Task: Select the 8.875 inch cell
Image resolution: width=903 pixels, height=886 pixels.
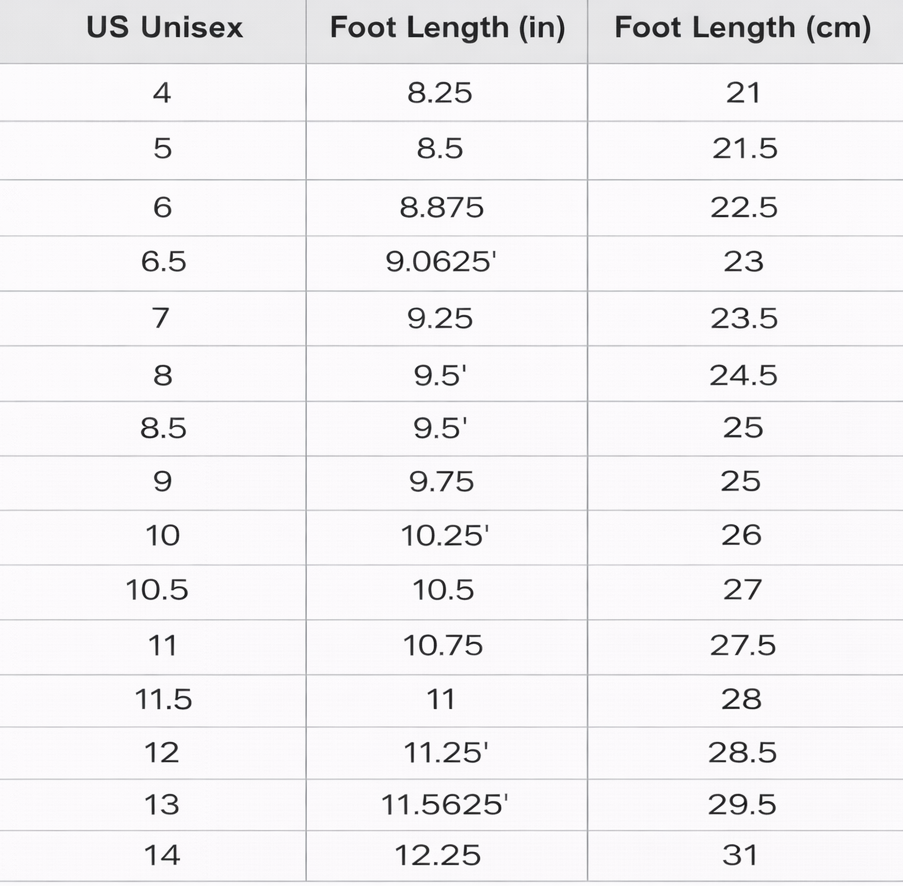Action: tap(441, 207)
